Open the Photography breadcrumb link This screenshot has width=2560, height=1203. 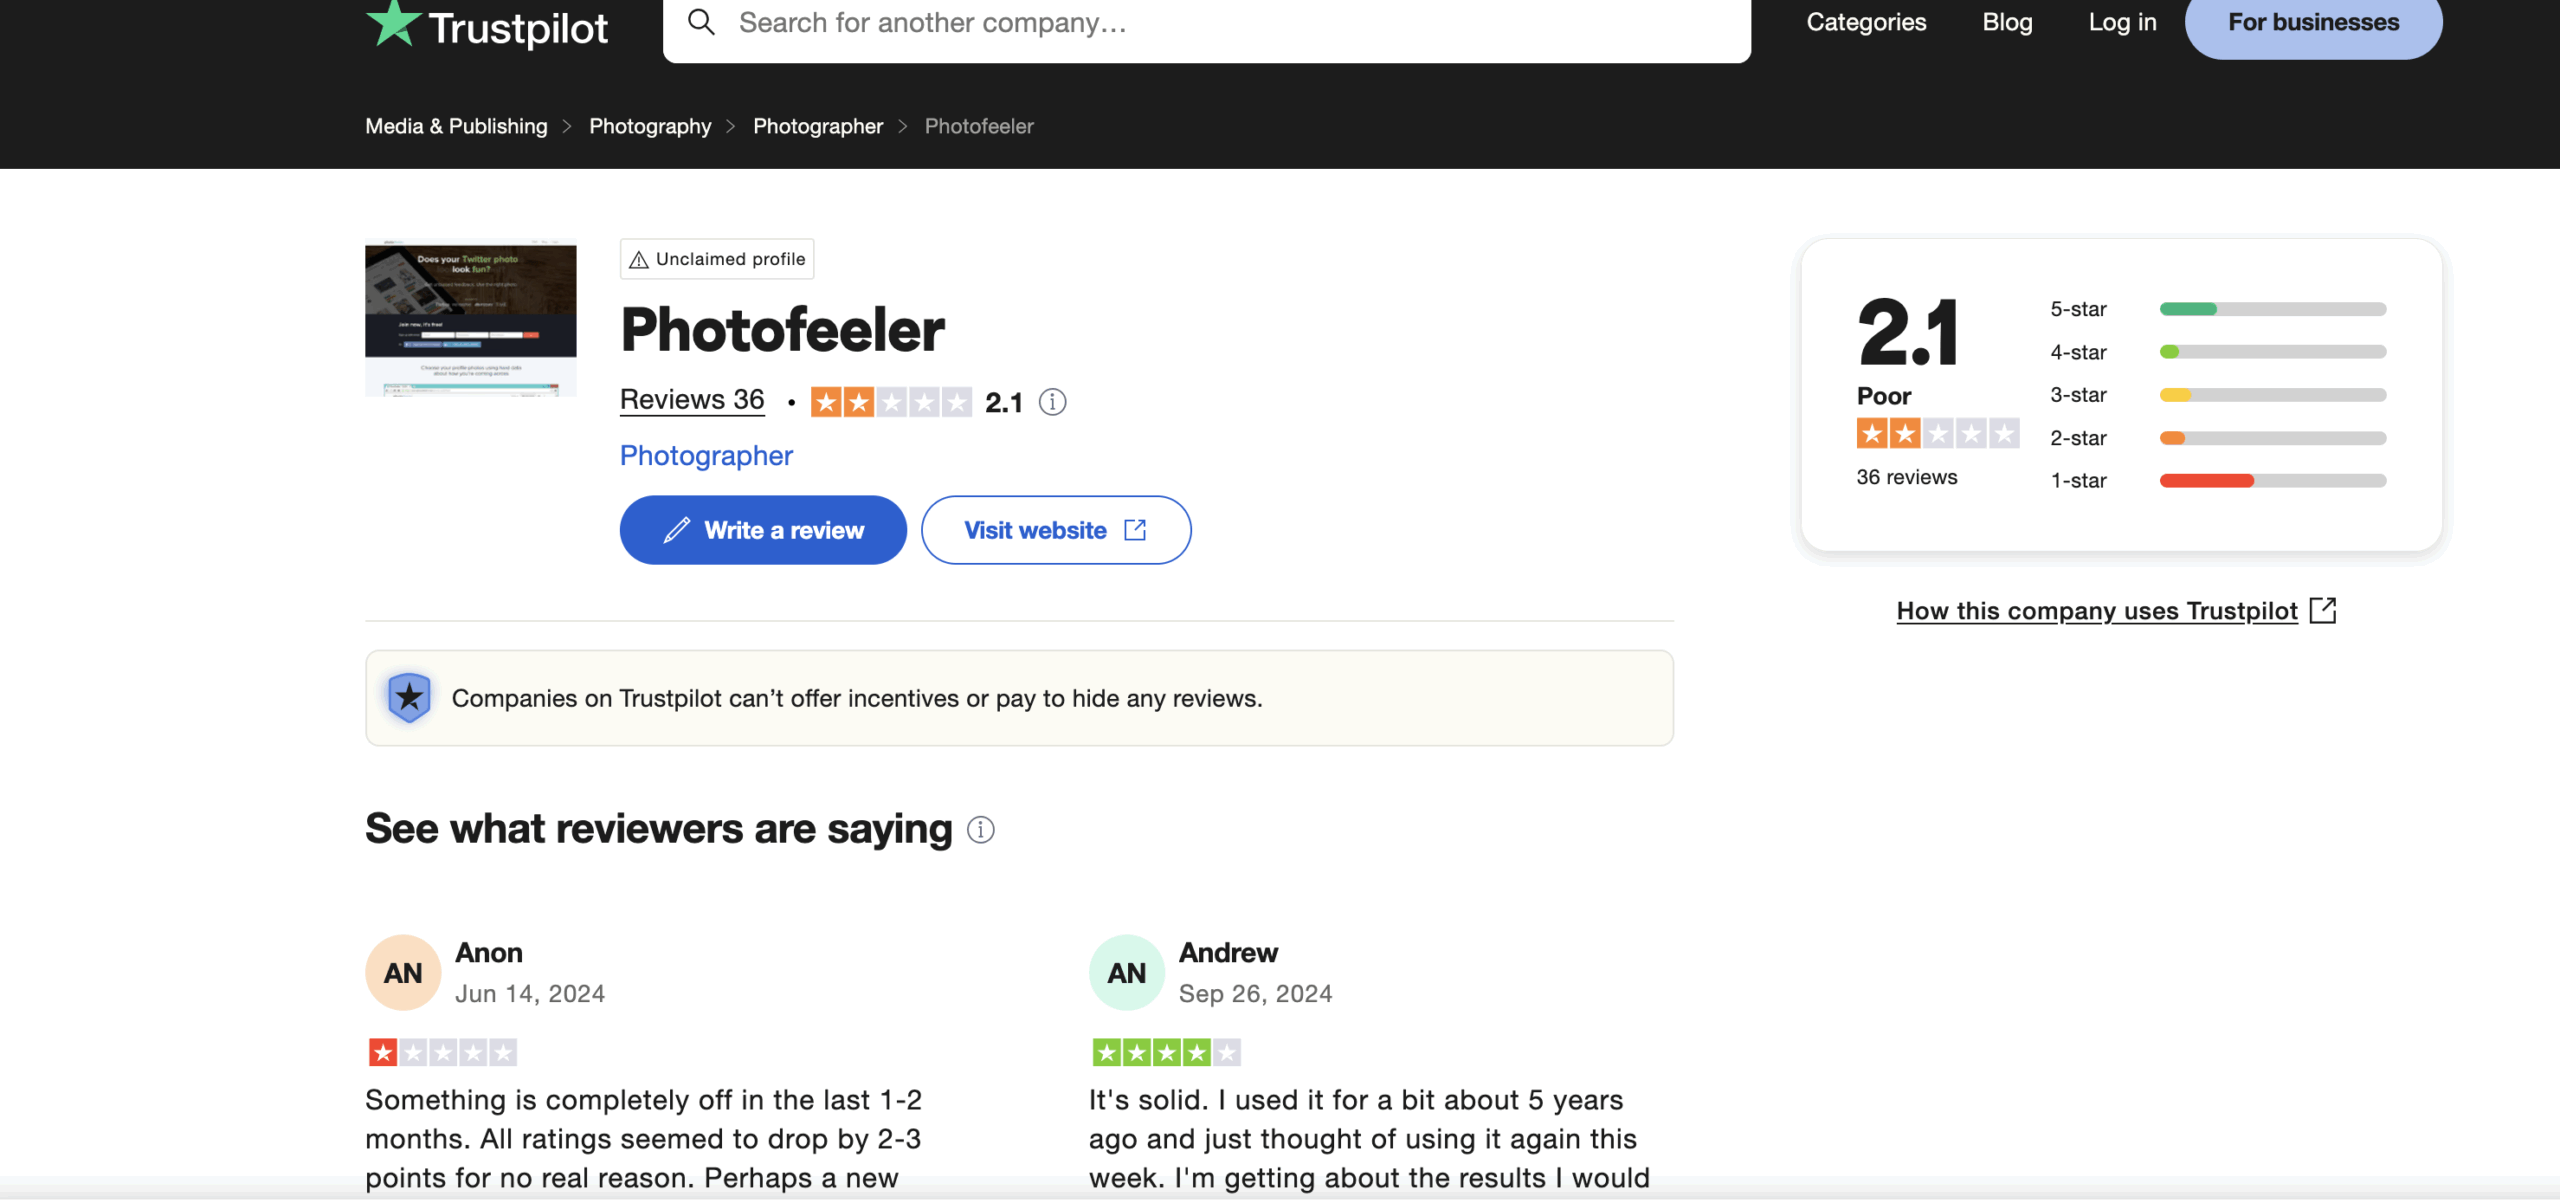coord(650,126)
